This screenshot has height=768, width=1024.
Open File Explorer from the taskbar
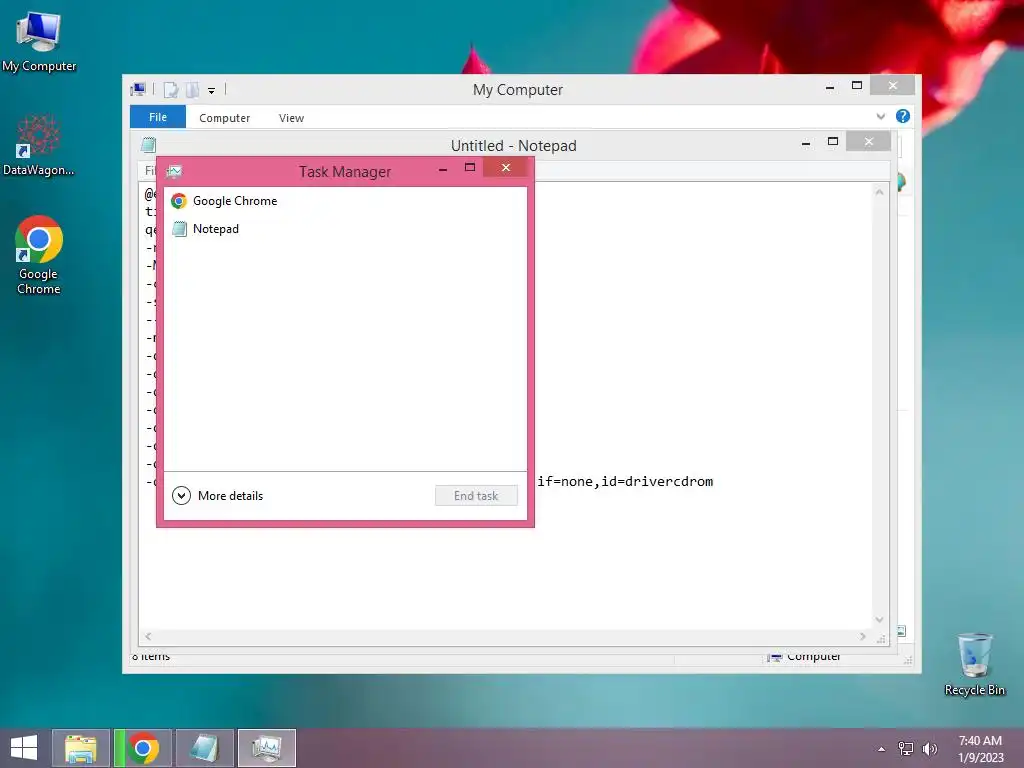coord(81,748)
